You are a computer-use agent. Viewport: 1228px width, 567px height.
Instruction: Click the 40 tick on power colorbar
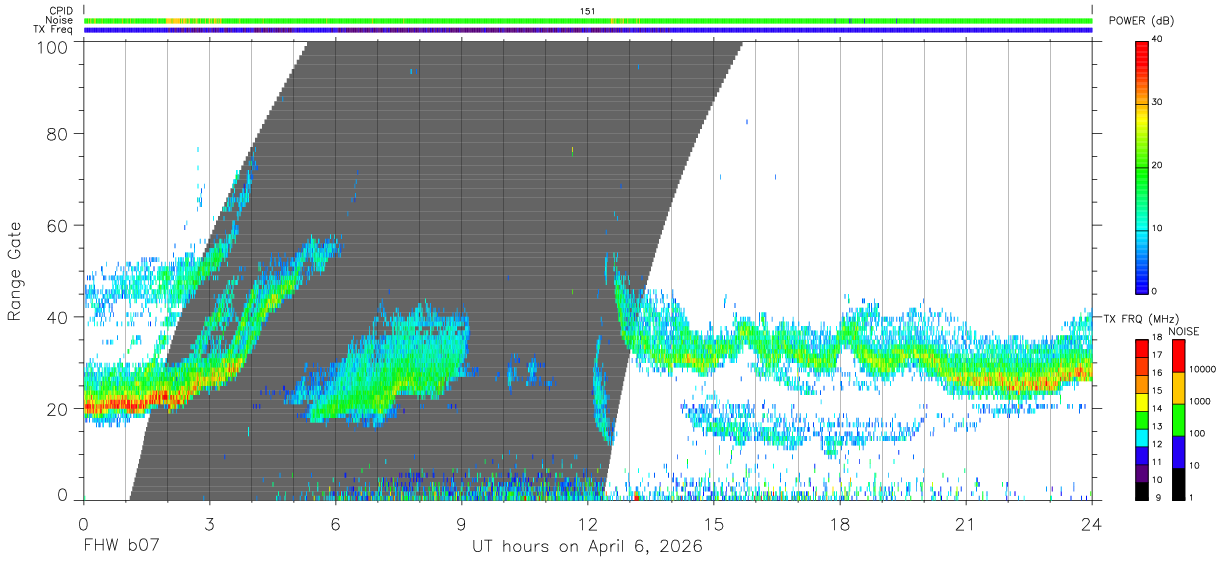[1157, 39]
